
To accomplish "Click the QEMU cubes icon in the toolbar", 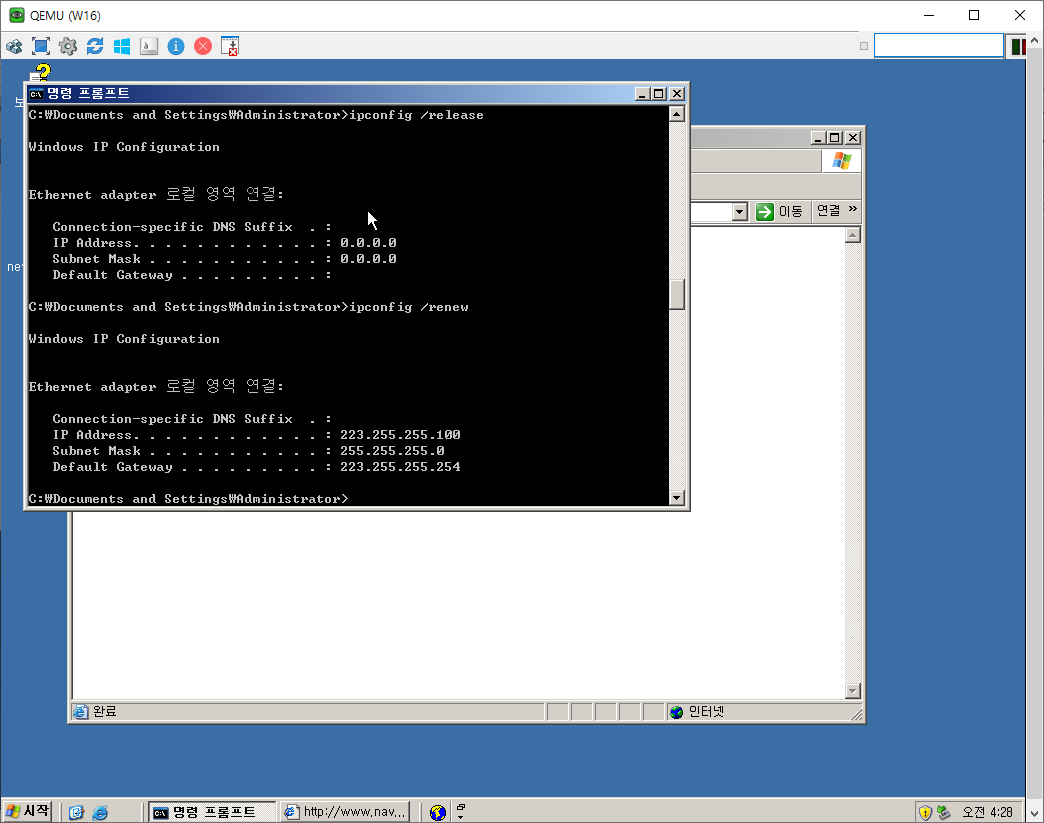I will [14, 47].
